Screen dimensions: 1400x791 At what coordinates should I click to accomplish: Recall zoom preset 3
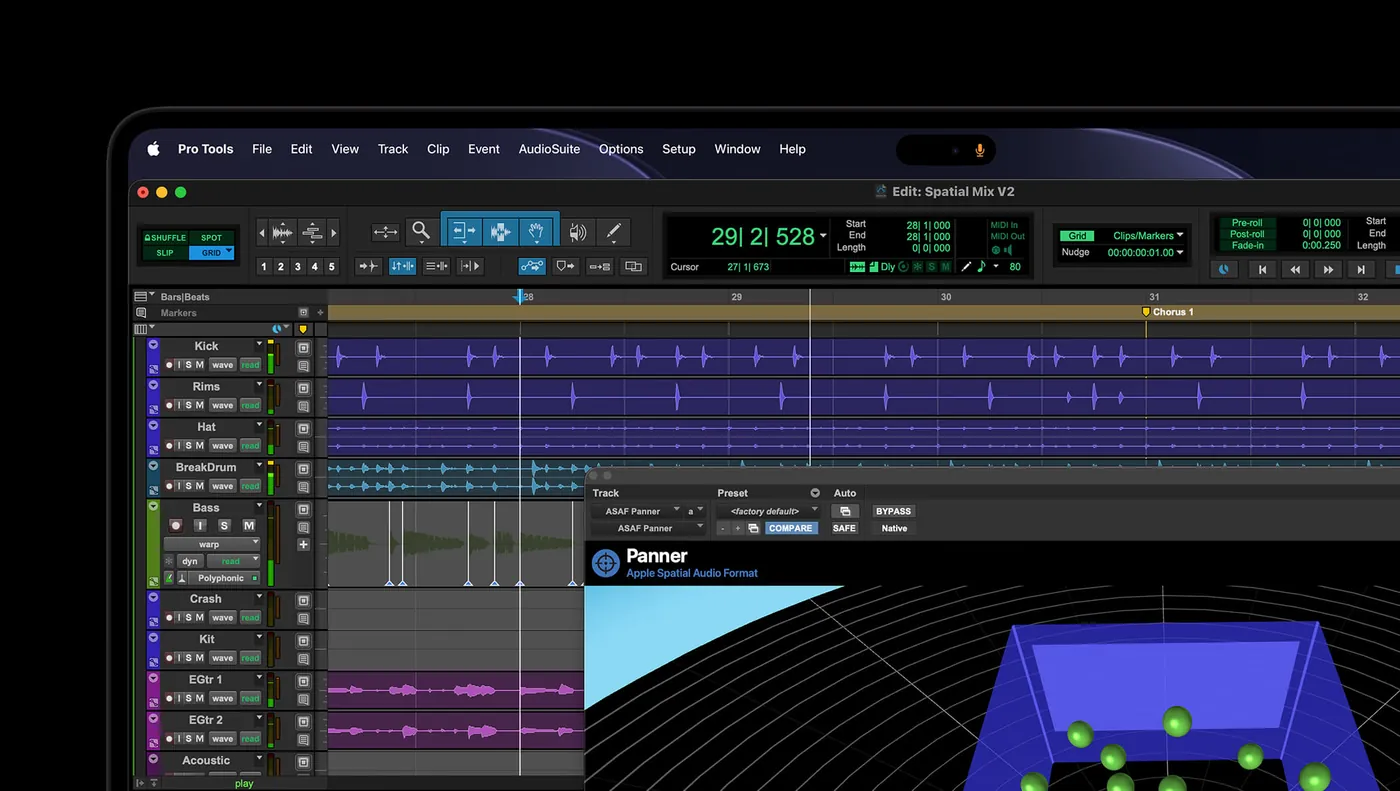pos(297,267)
